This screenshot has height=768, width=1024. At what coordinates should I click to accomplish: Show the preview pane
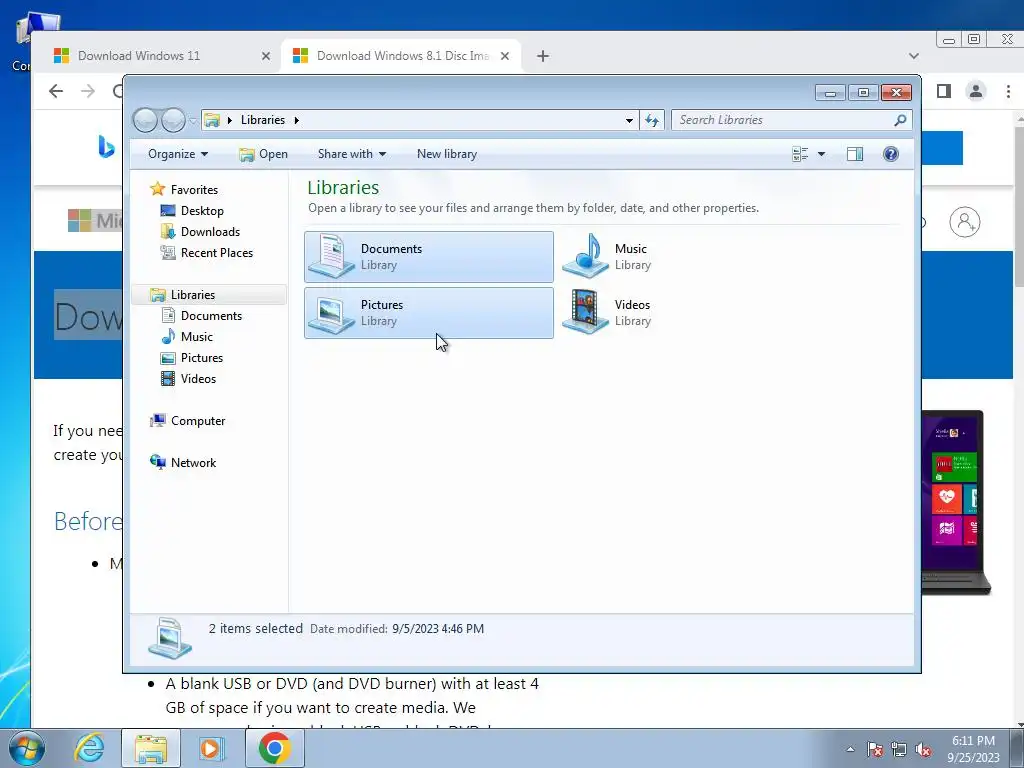point(854,154)
